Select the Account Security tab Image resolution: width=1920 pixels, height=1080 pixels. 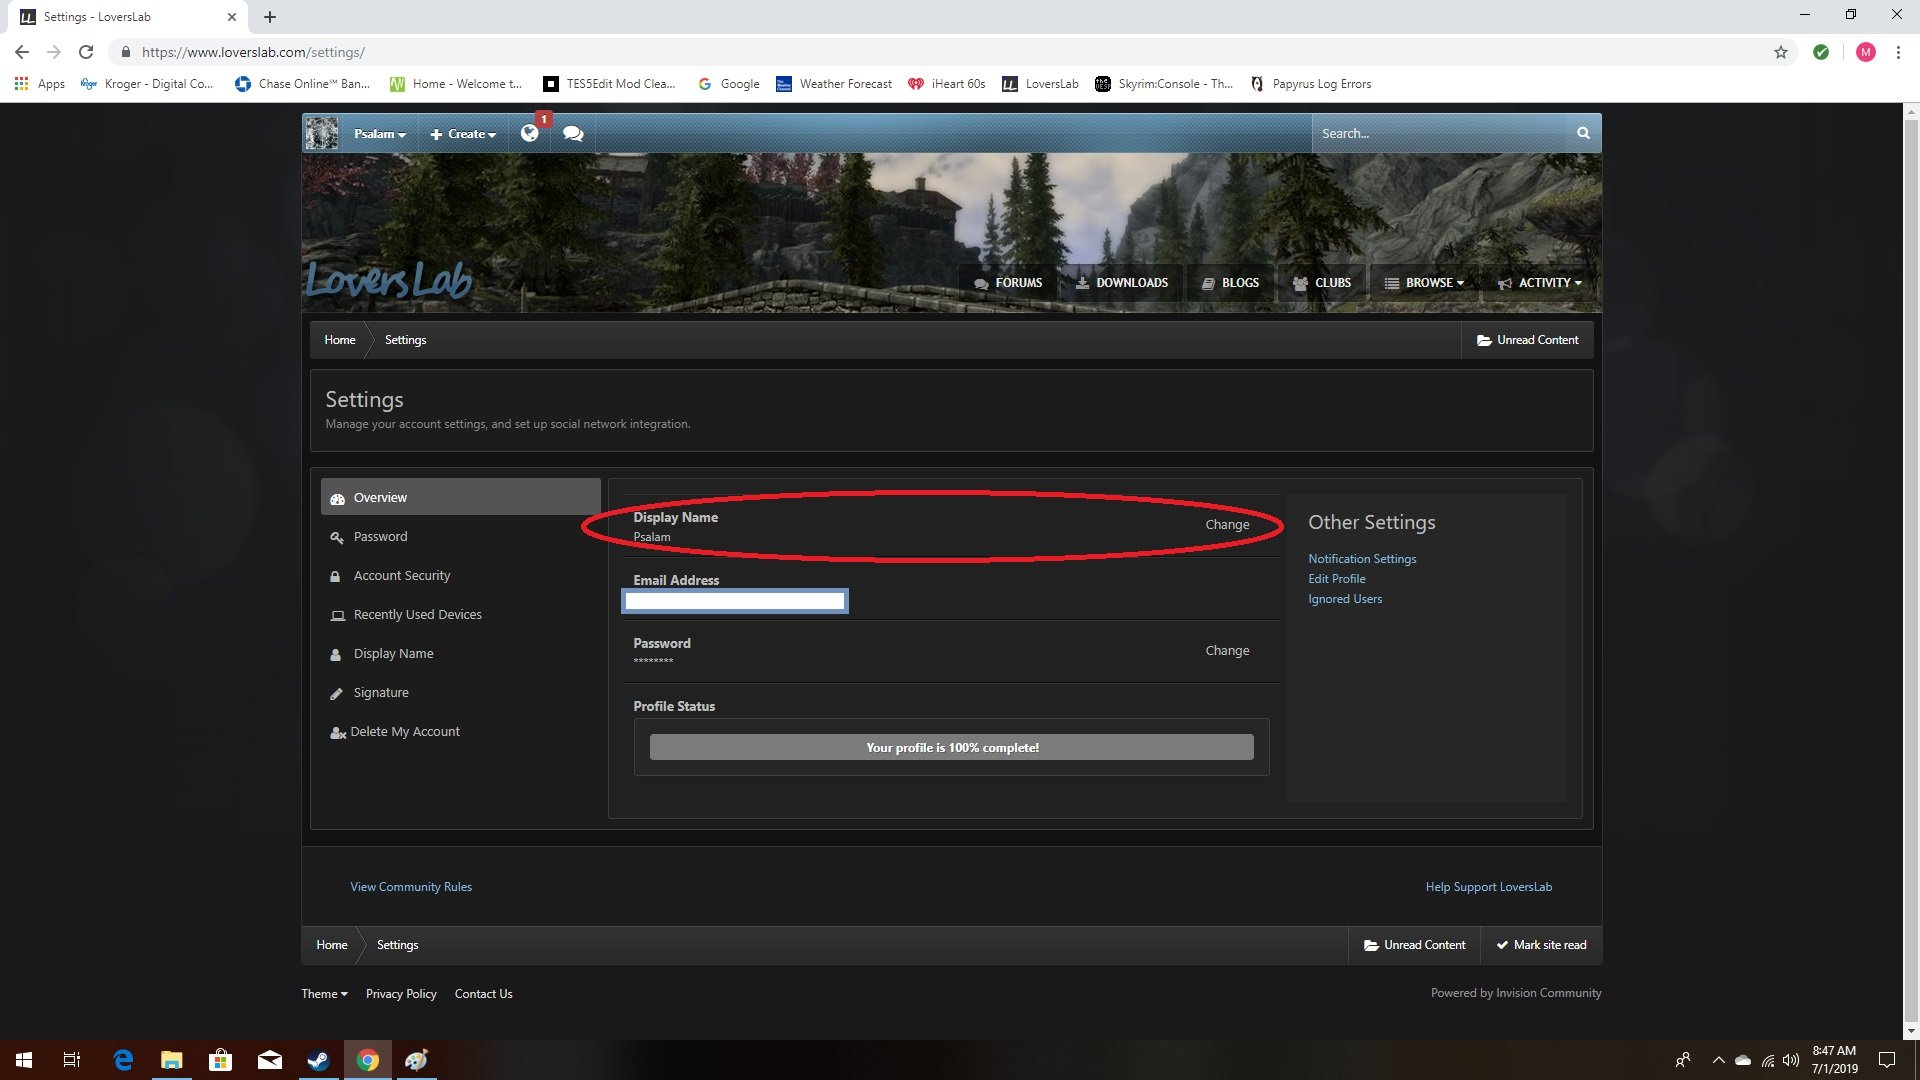point(460,576)
